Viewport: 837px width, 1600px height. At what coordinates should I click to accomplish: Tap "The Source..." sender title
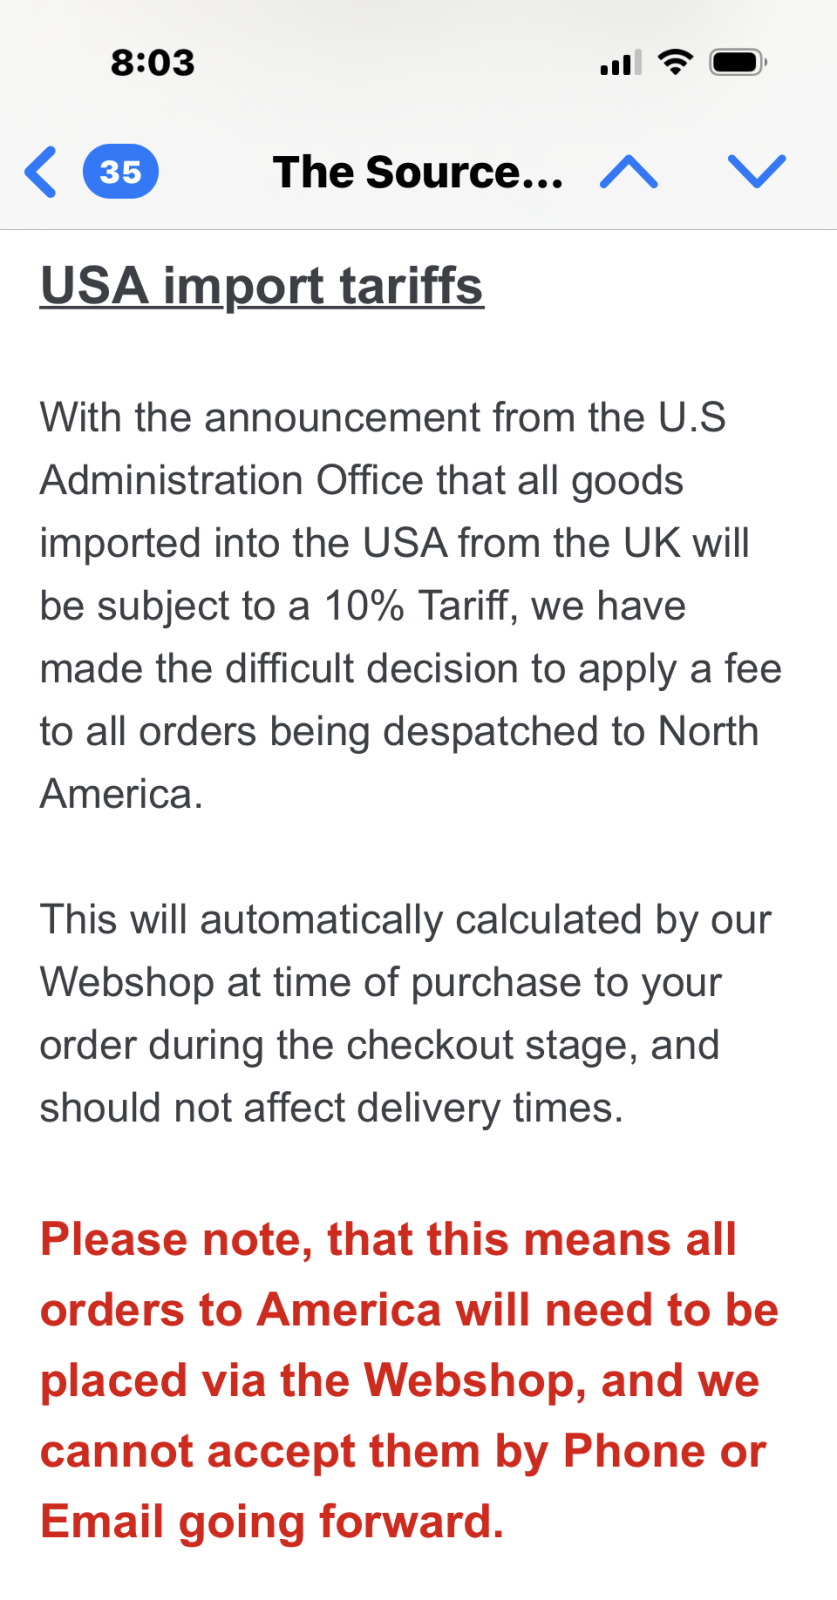417,172
